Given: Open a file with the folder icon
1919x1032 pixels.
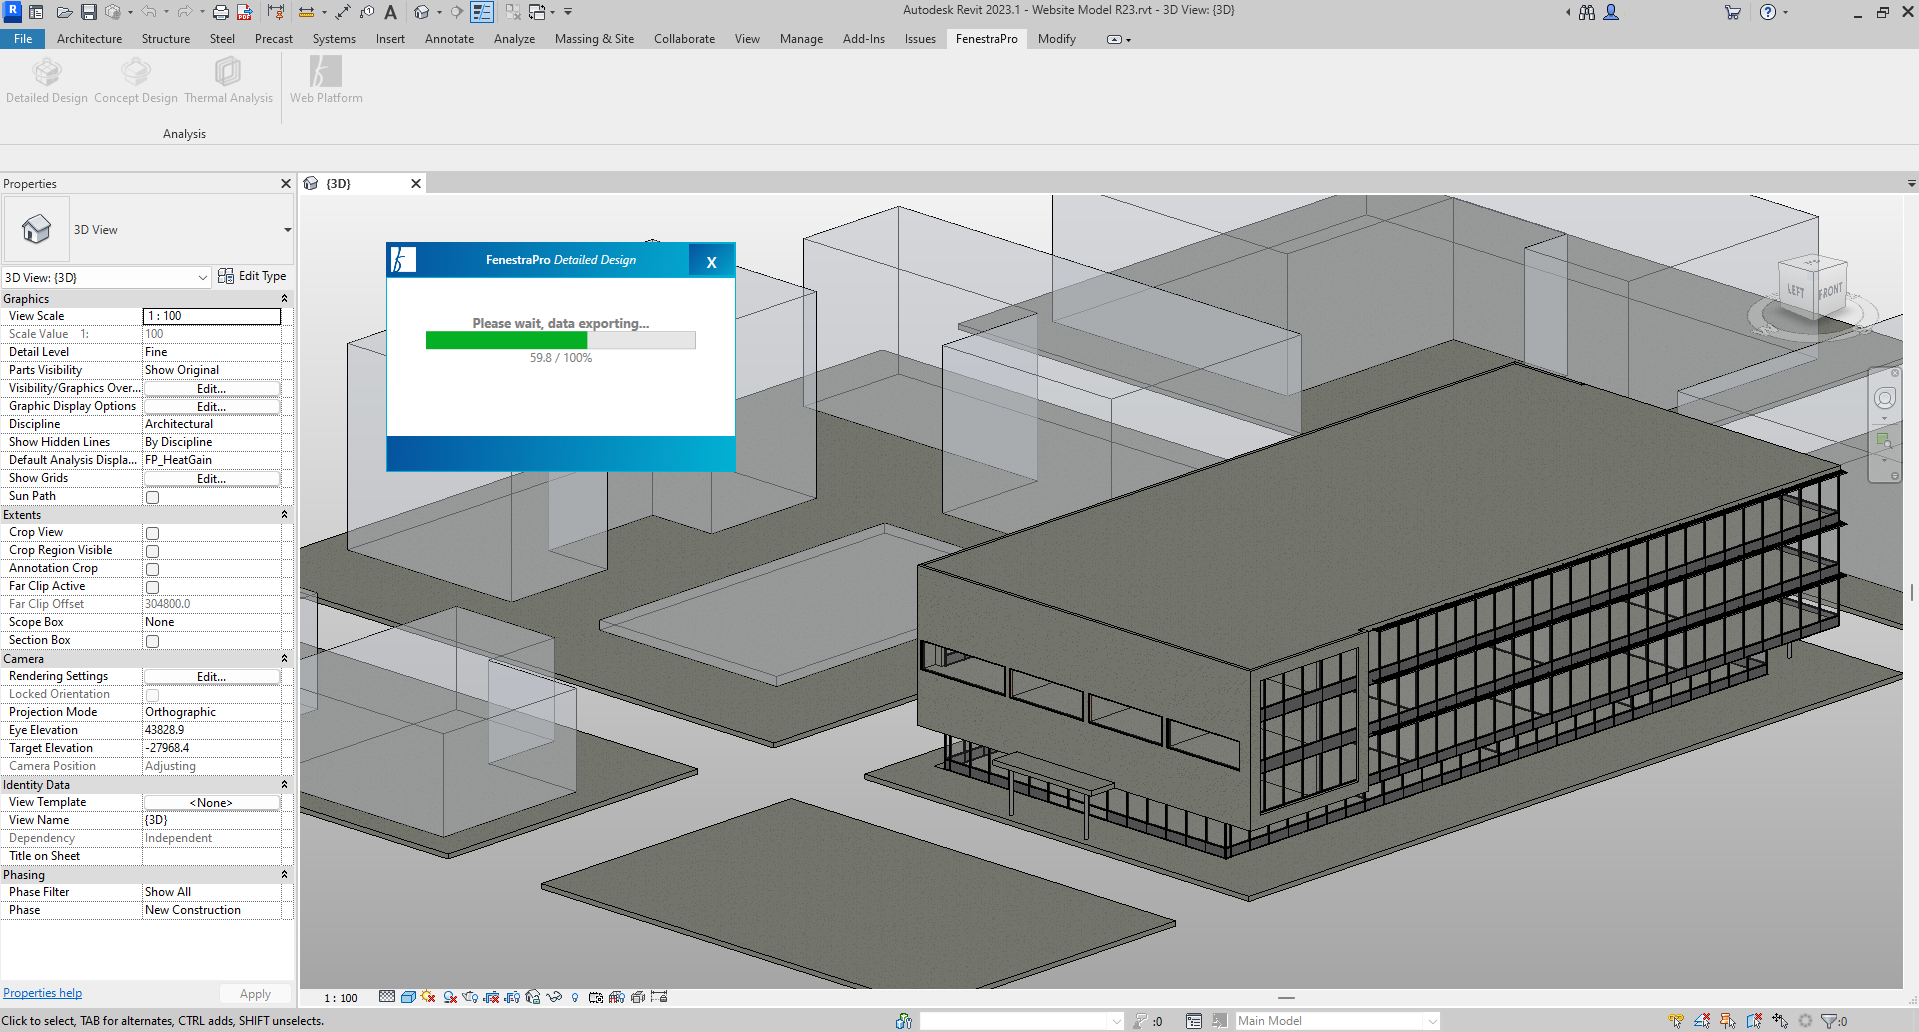Looking at the screenshot, I should click(x=64, y=12).
